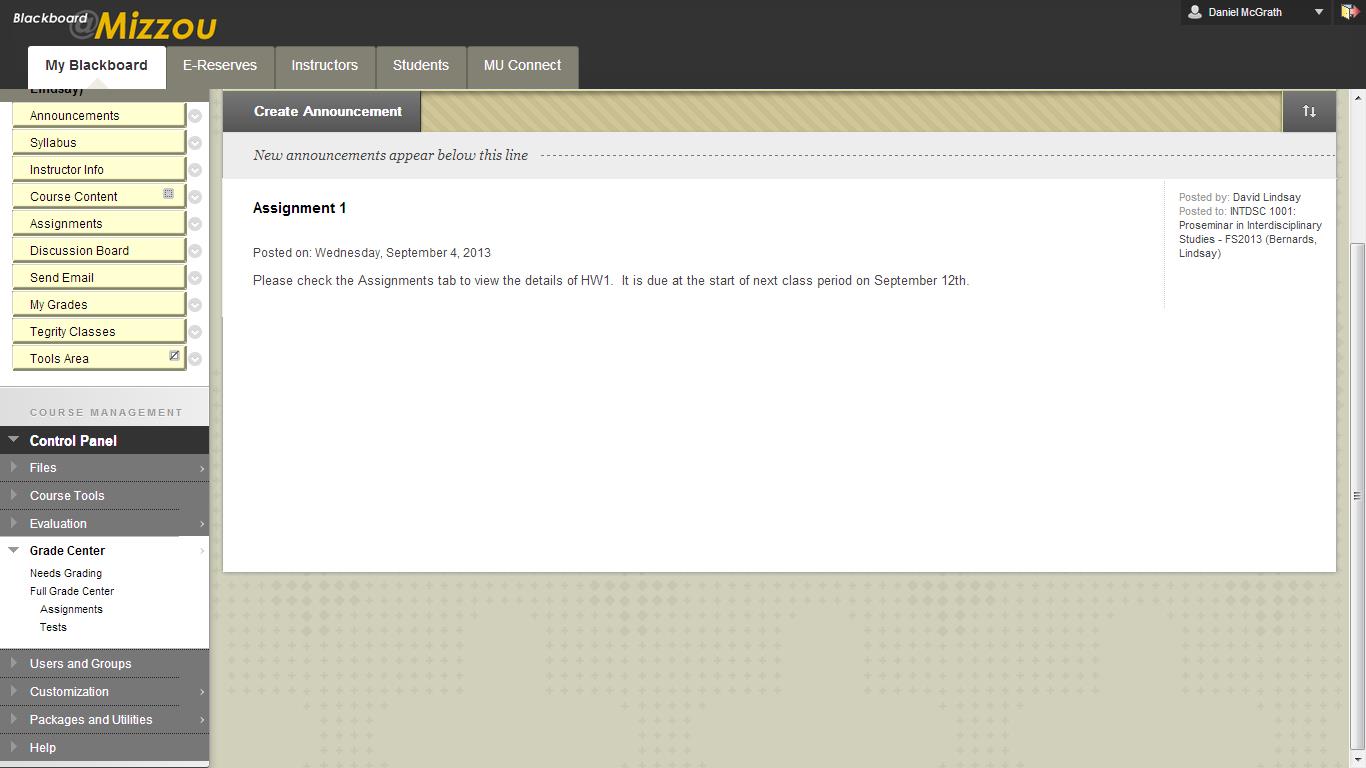The image size is (1366, 768).
Task: Open the Send Email menu link
Action: point(62,278)
